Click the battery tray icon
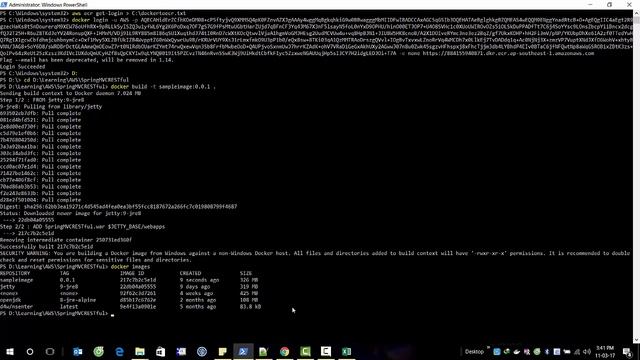 click(567, 352)
